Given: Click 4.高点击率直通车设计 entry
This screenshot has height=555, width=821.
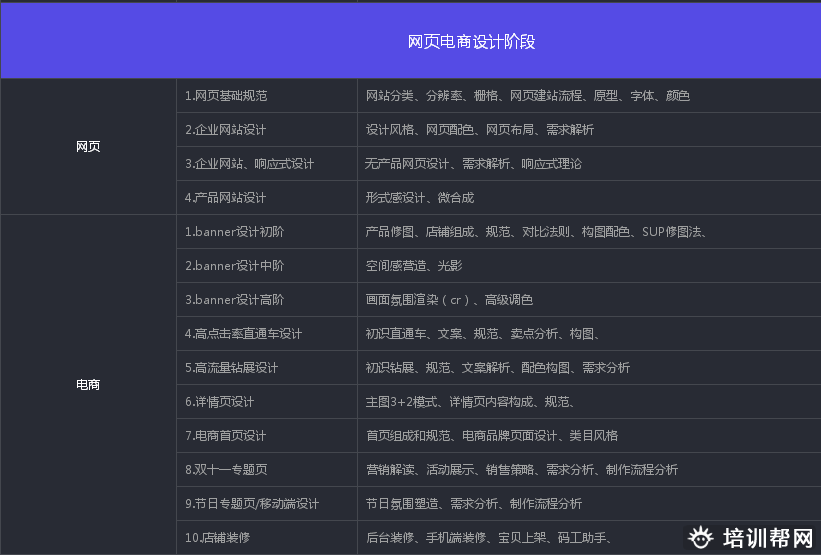Looking at the screenshot, I should pyautogui.click(x=243, y=334).
